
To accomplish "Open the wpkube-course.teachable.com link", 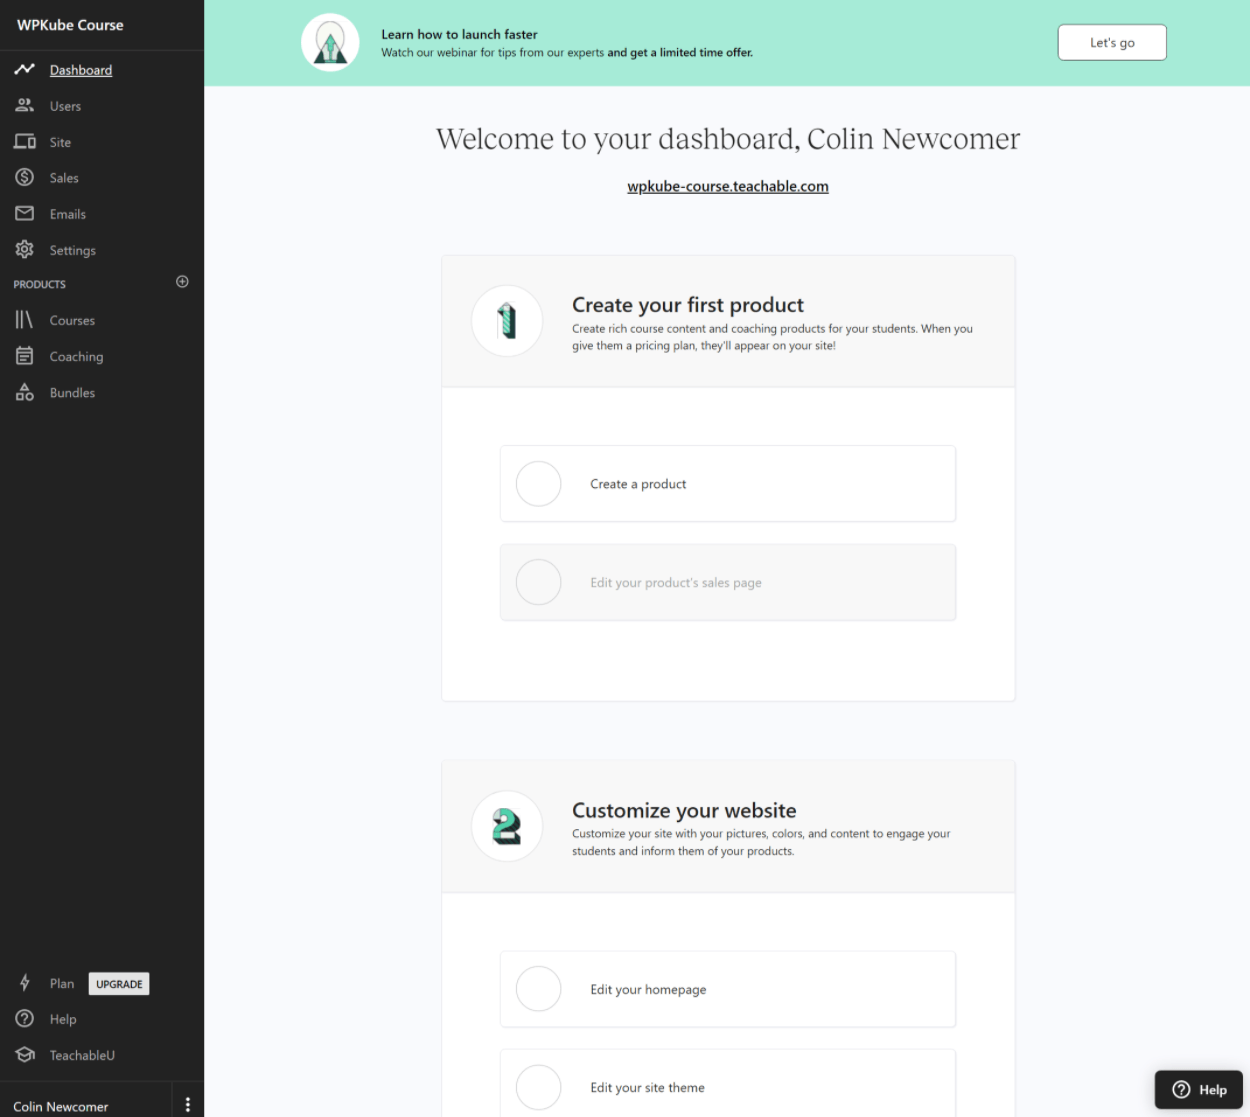I will pyautogui.click(x=728, y=186).
